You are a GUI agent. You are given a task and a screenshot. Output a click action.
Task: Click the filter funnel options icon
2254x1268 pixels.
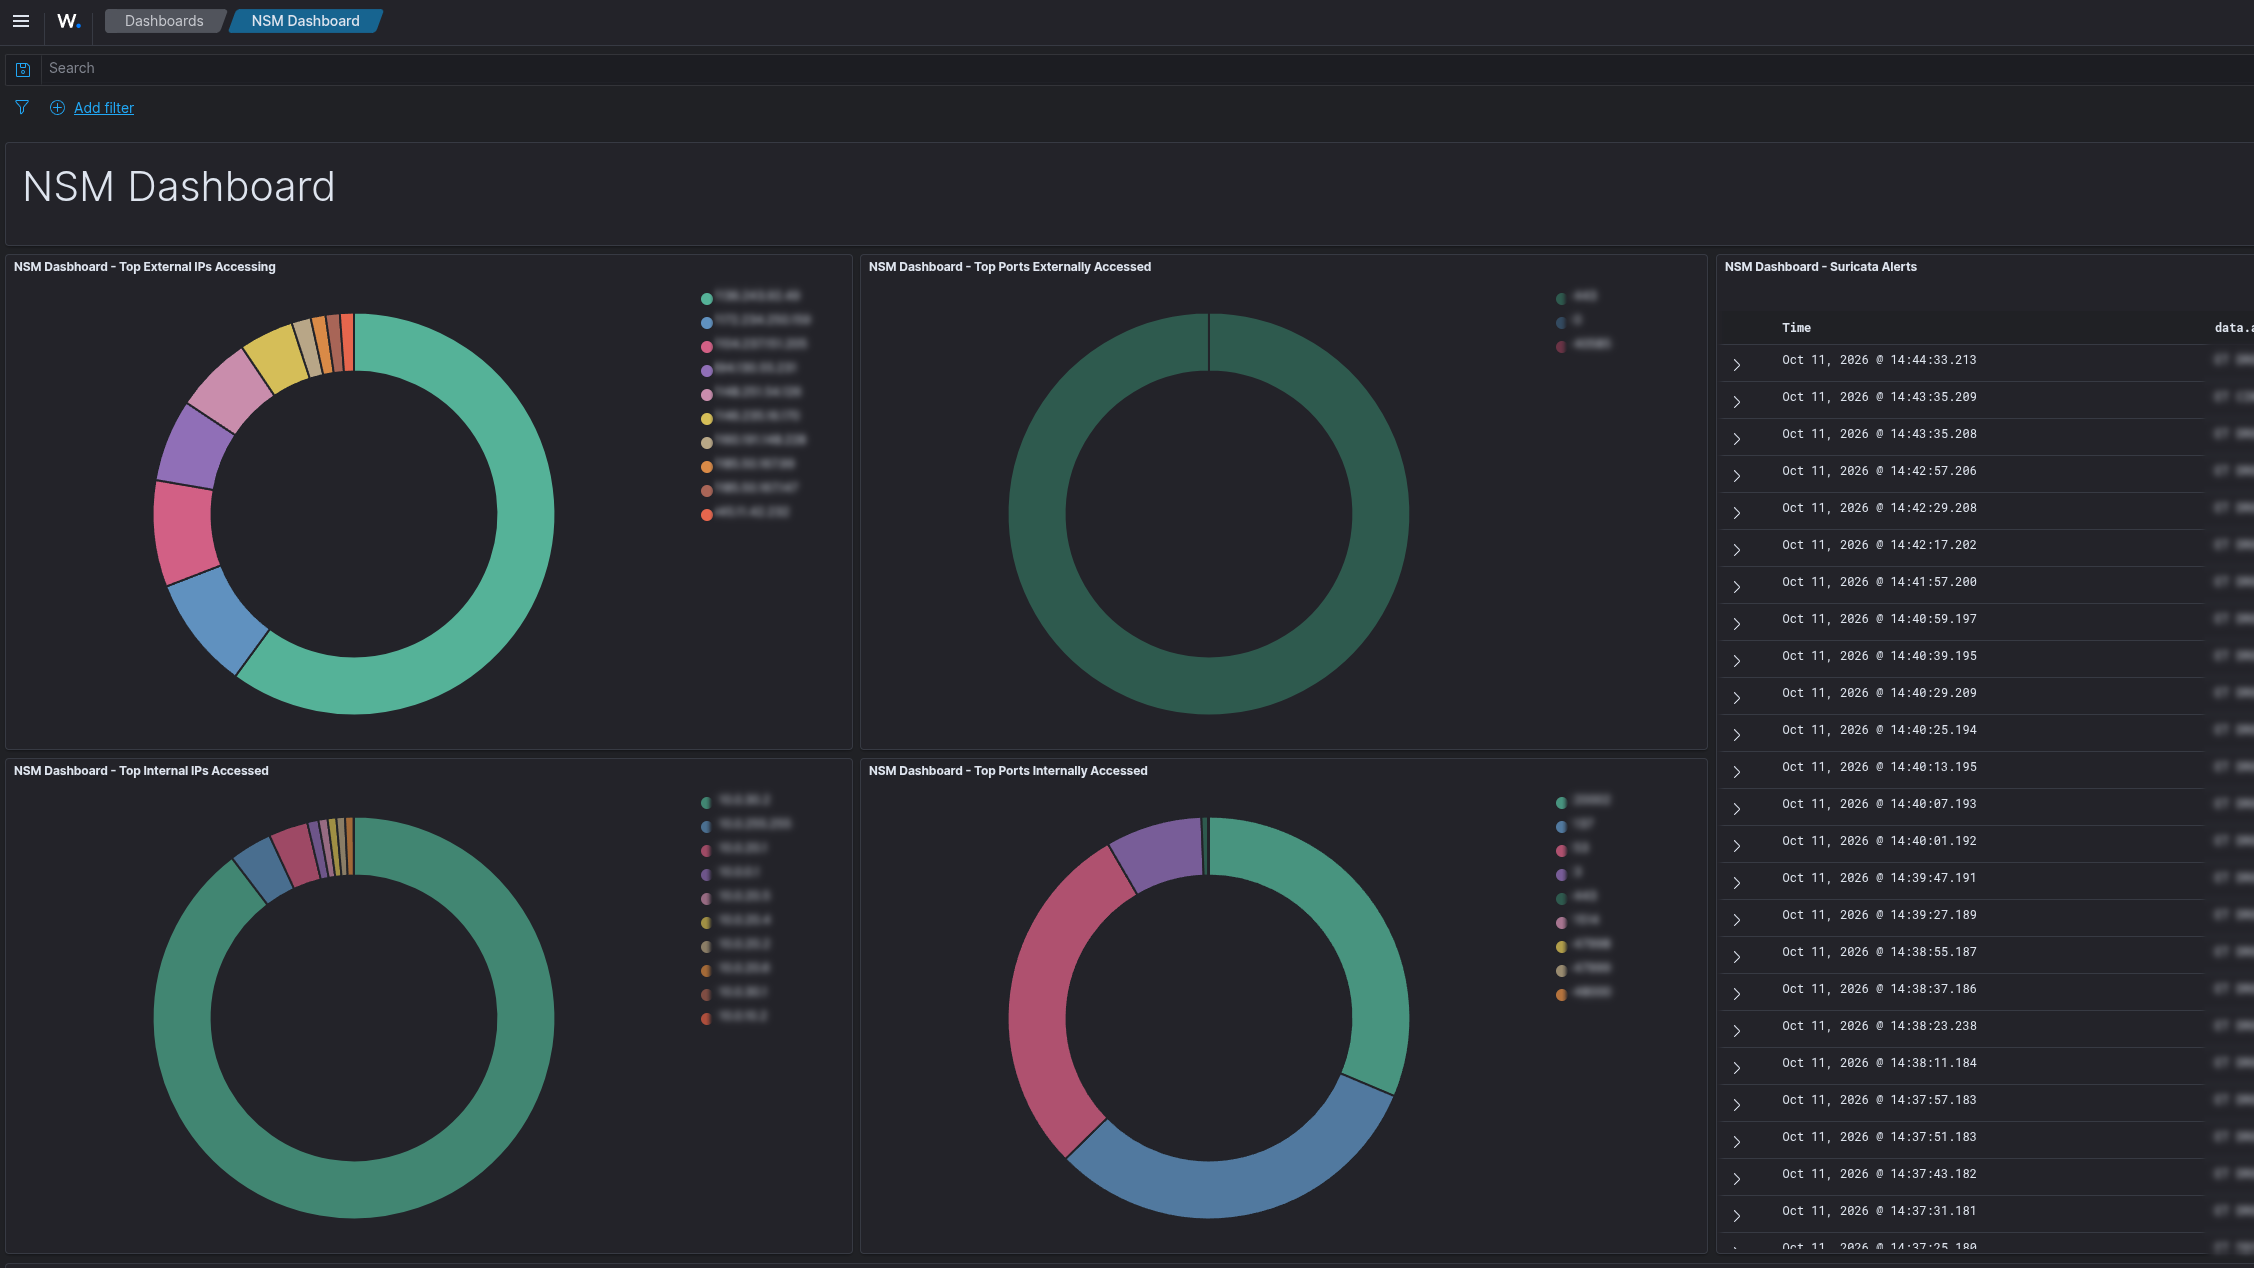coord(22,108)
